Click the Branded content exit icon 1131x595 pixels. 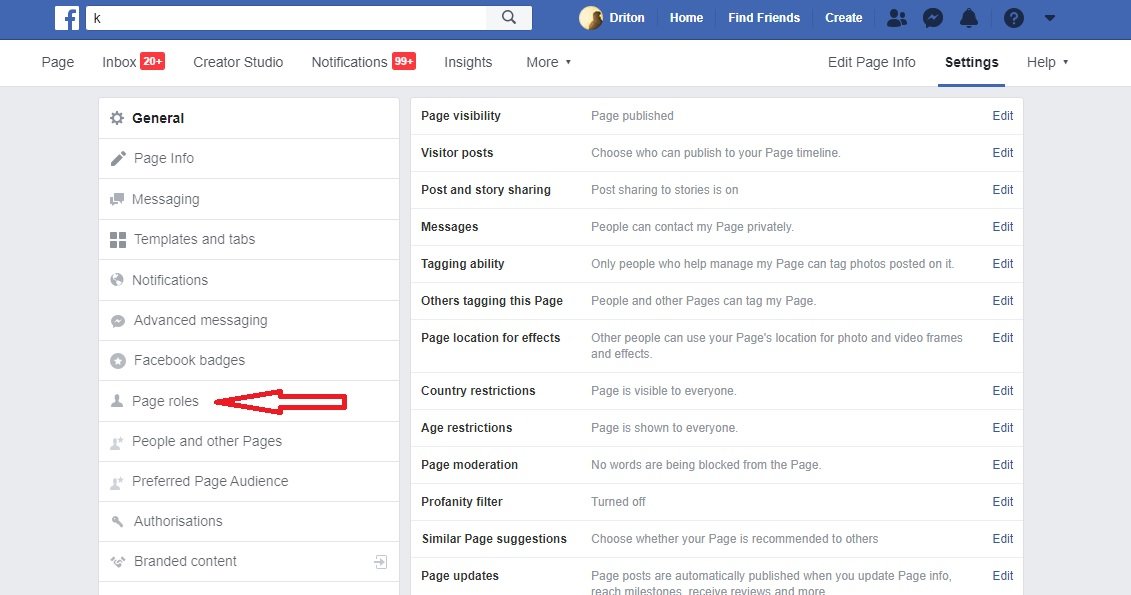point(380,562)
